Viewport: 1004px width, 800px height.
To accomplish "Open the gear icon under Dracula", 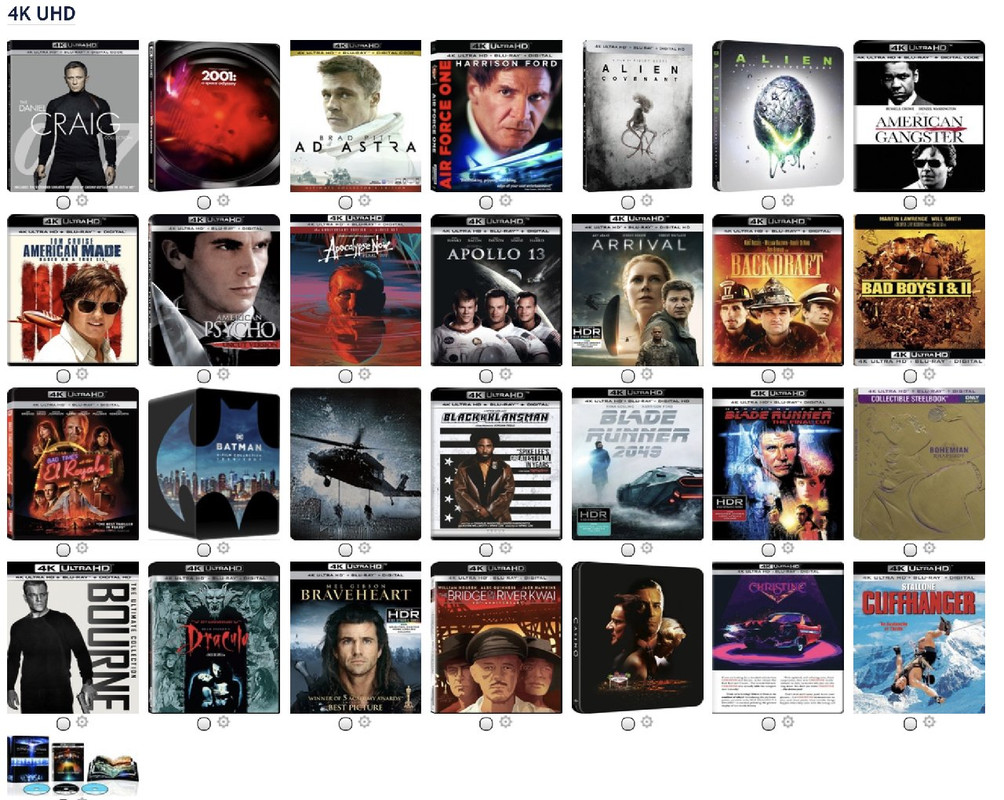I will 223,722.
